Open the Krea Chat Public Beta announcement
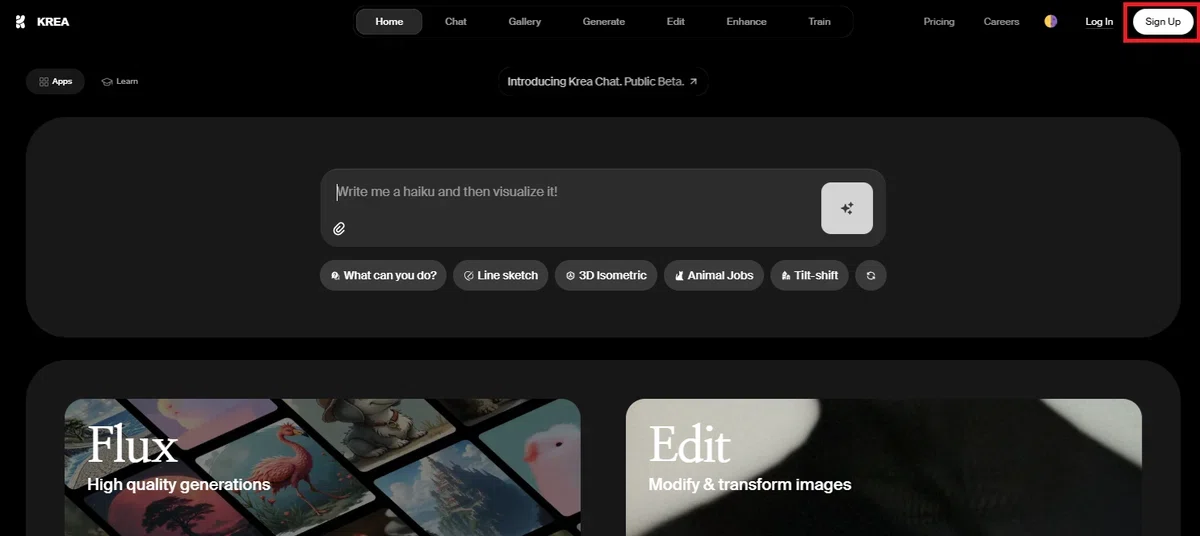1200x536 pixels. point(603,81)
